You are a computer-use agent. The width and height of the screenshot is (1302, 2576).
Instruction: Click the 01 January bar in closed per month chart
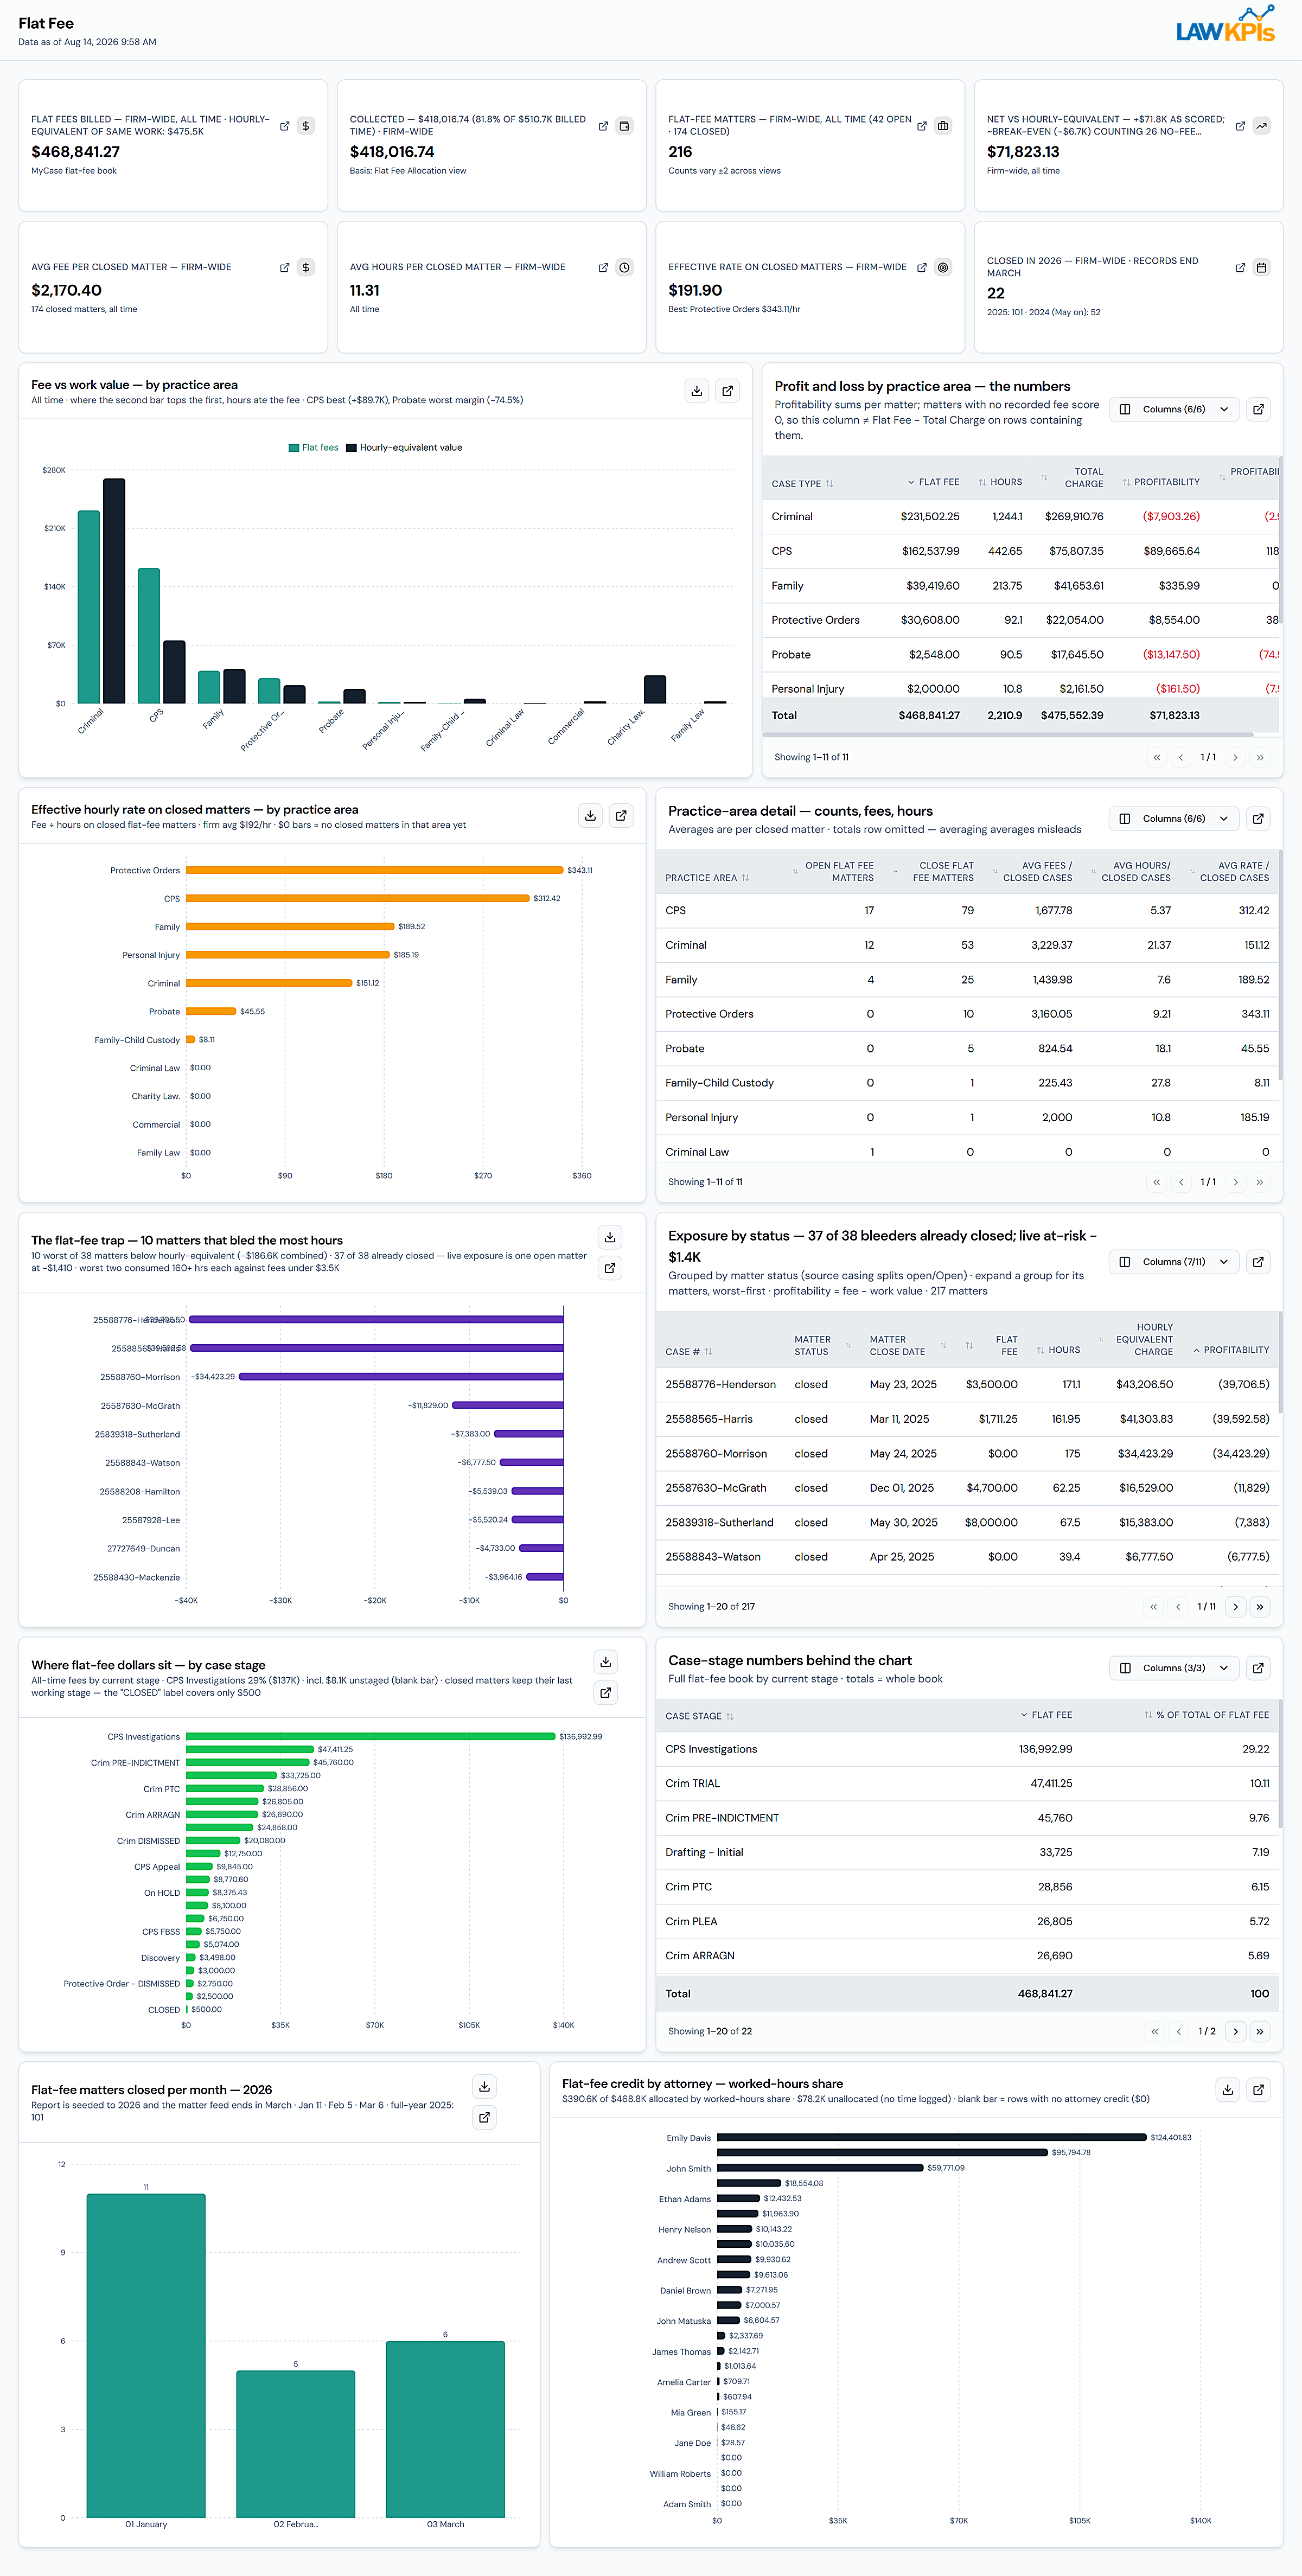146,2355
